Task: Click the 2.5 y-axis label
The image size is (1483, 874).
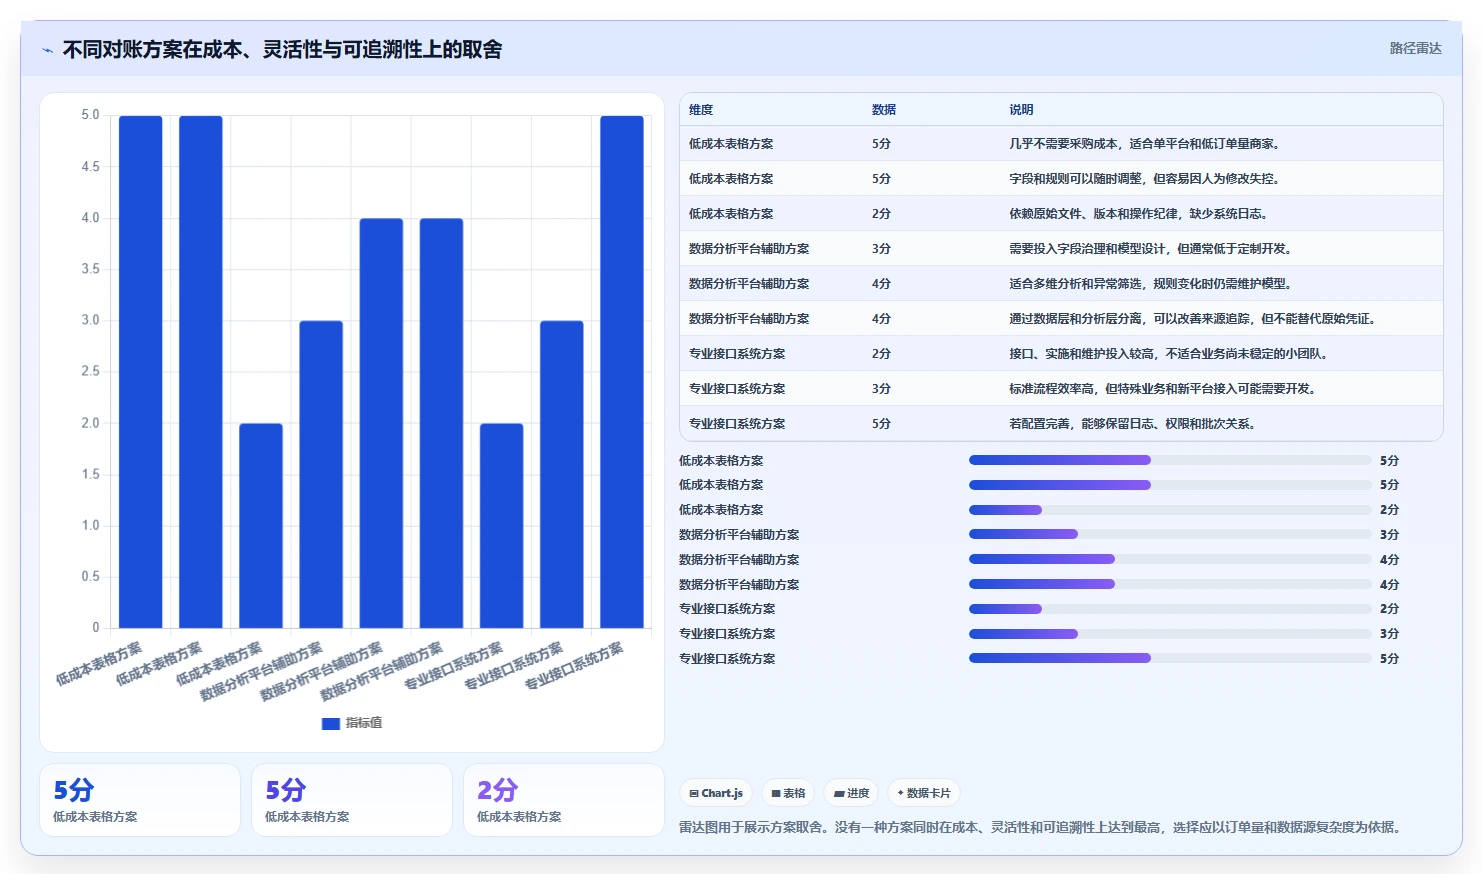Action: [90, 371]
